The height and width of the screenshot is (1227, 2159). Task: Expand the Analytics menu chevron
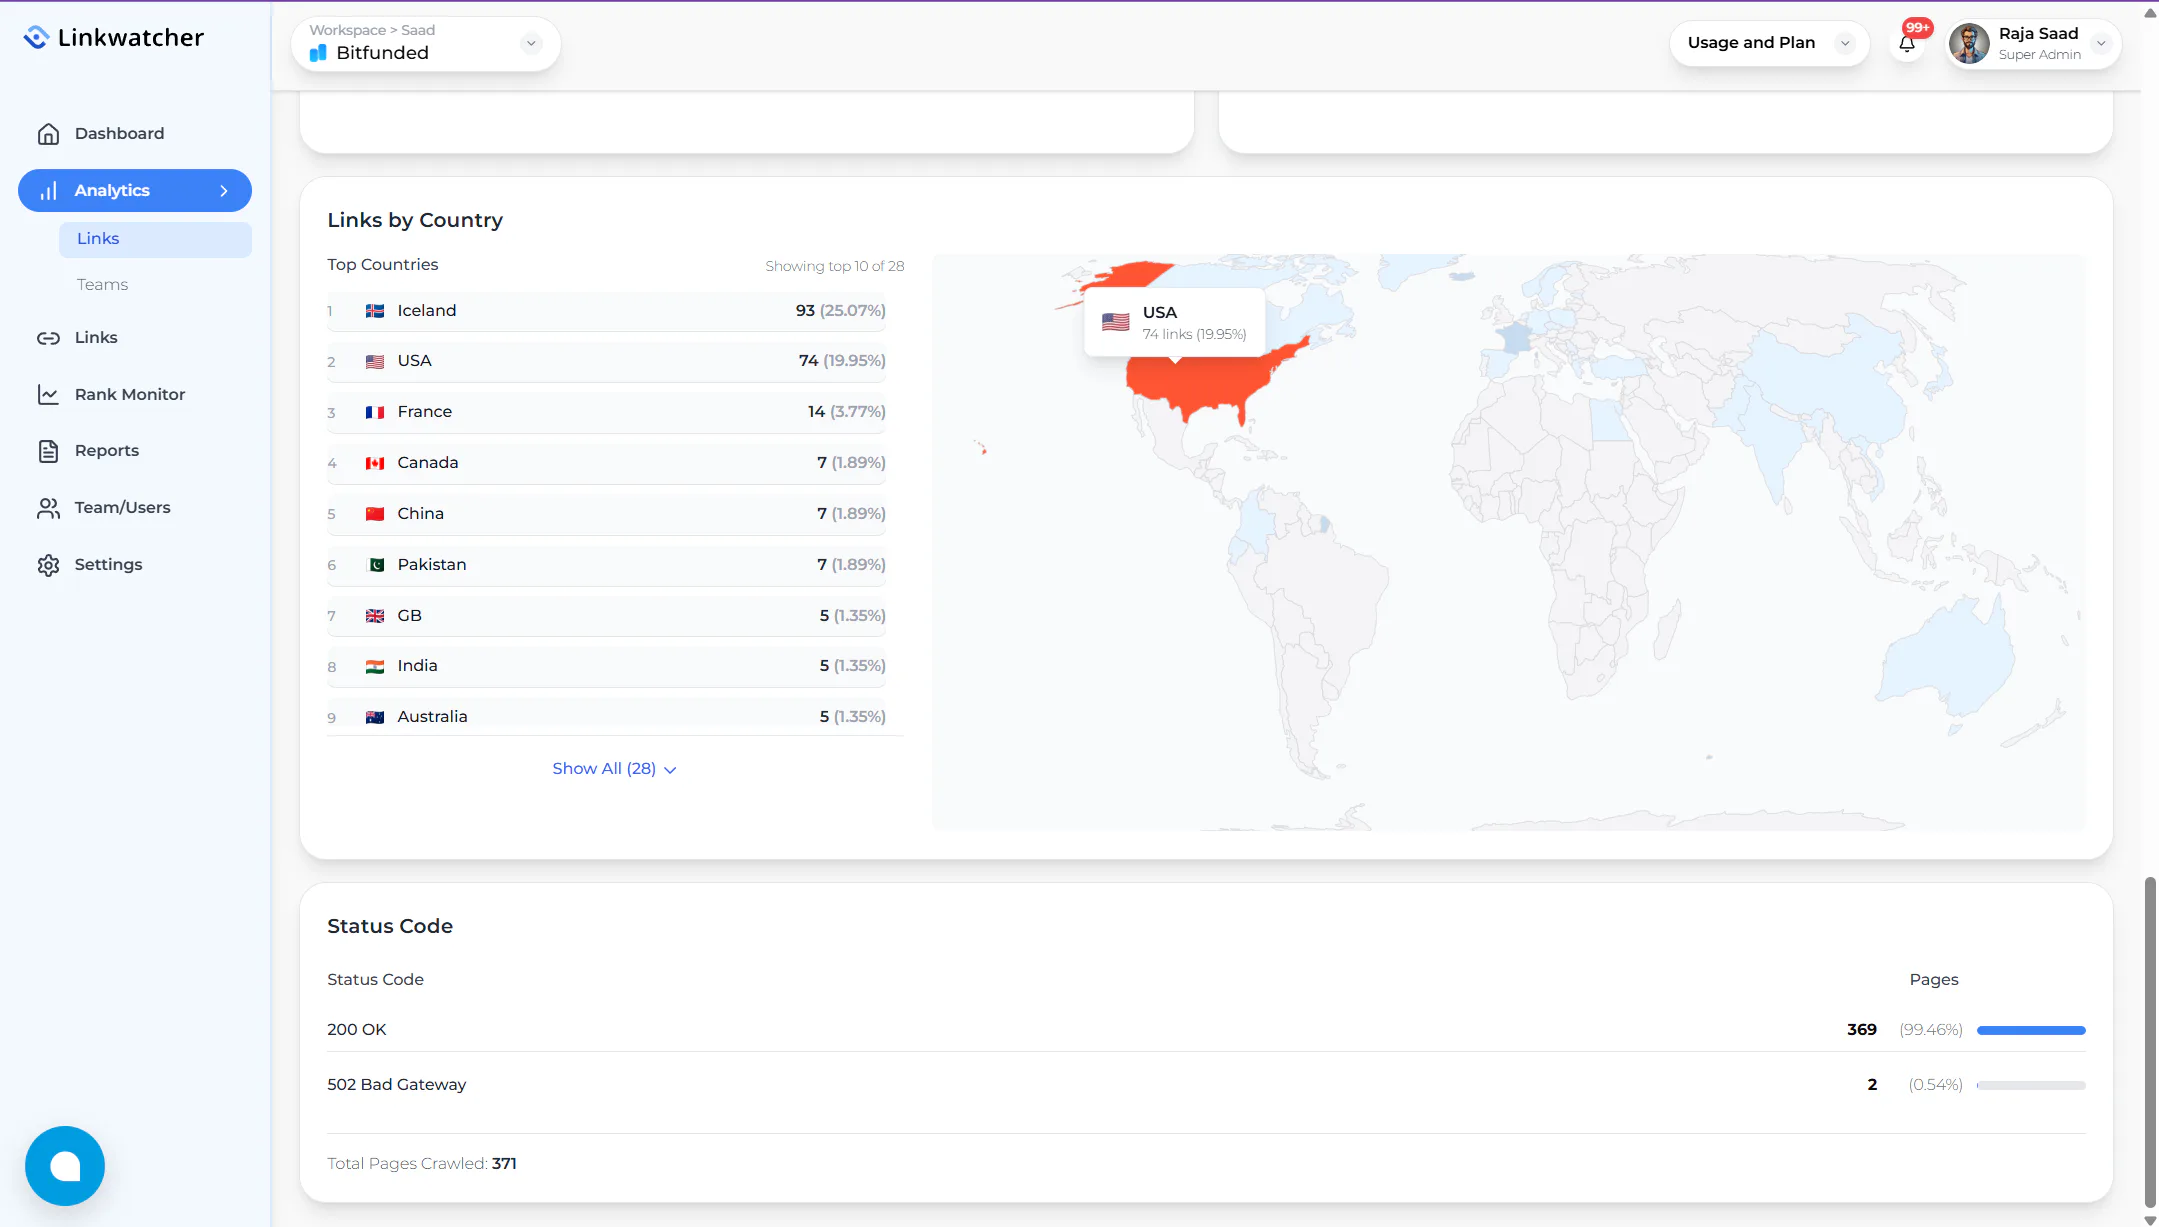pyautogui.click(x=224, y=191)
